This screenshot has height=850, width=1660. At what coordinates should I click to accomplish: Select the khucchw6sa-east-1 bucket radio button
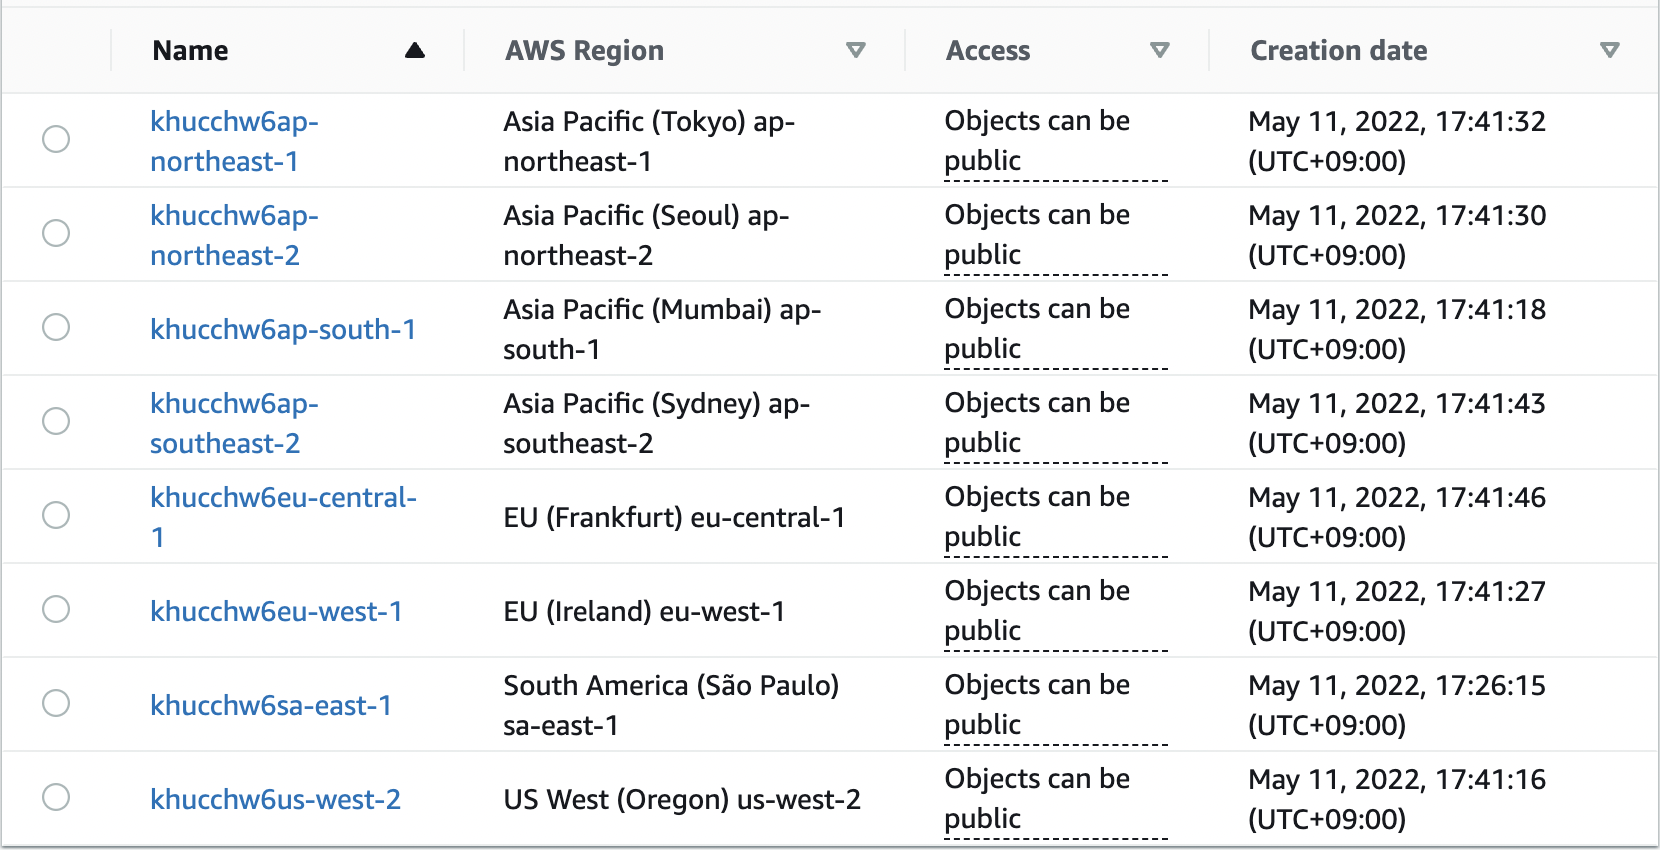point(56,703)
